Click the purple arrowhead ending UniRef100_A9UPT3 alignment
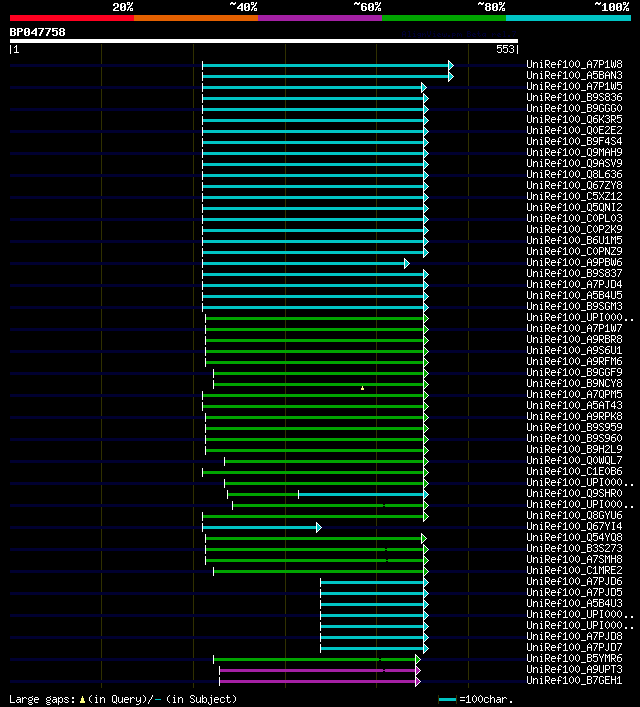640x707 pixels. pyautogui.click(x=418, y=670)
